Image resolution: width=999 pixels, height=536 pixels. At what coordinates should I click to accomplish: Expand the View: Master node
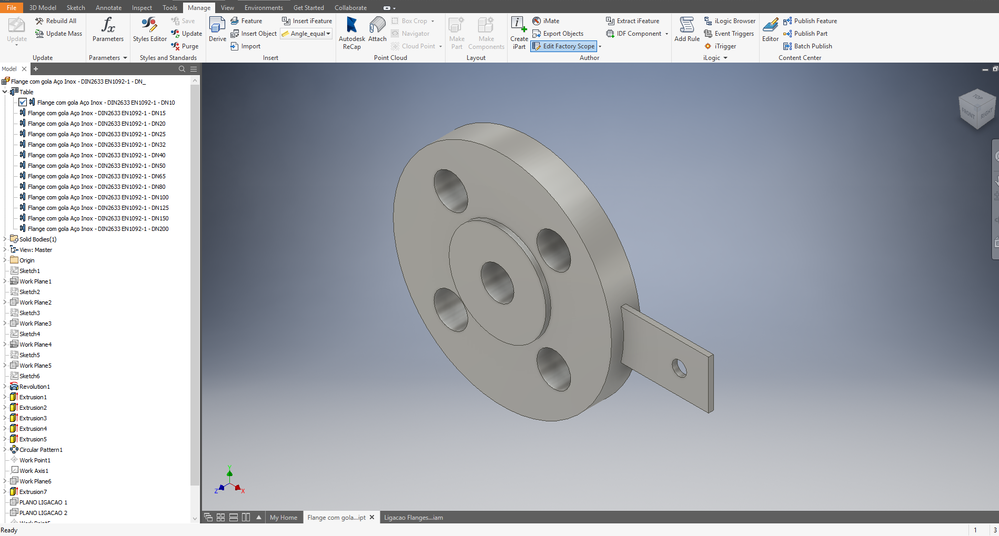pos(5,250)
